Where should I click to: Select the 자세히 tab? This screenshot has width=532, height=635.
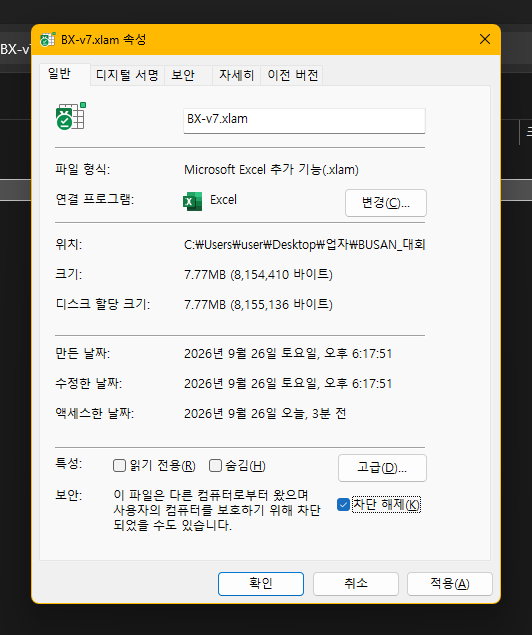(x=236, y=75)
